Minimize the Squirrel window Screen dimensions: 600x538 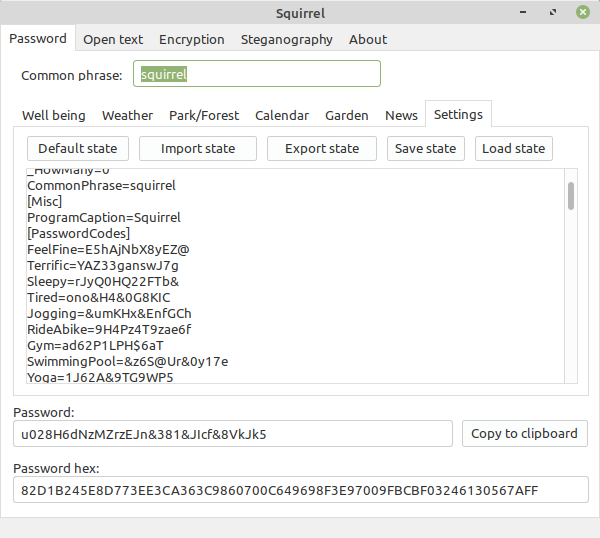[523, 13]
